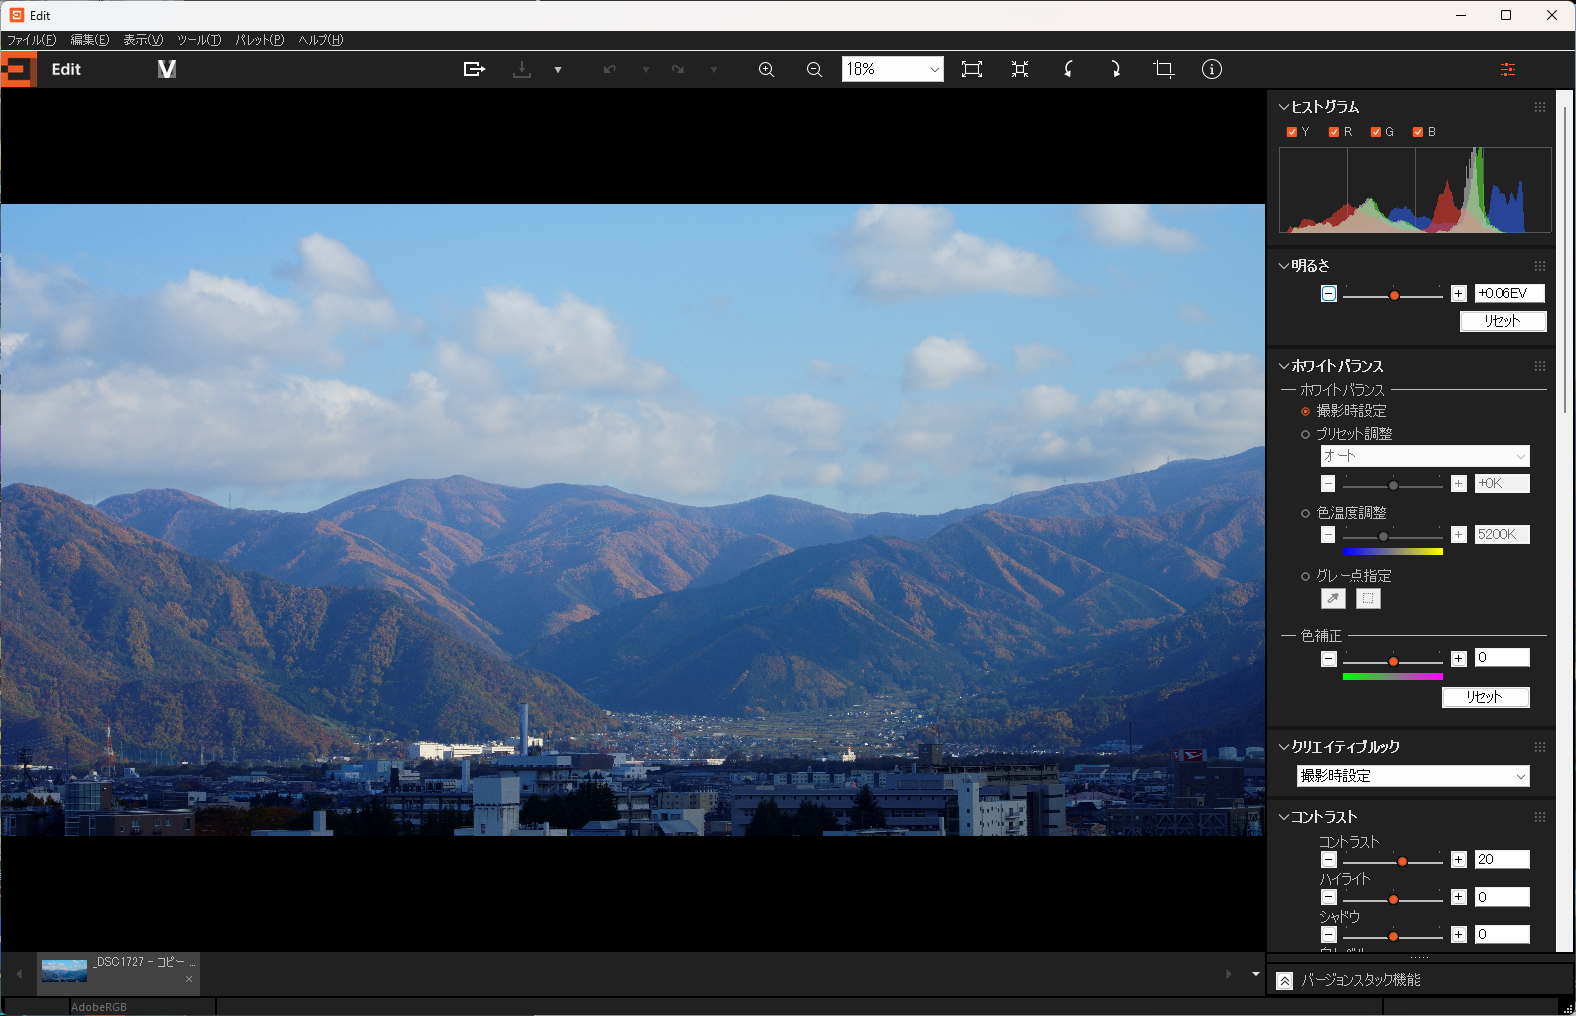Increase ハイライト with plus button

point(1459,897)
